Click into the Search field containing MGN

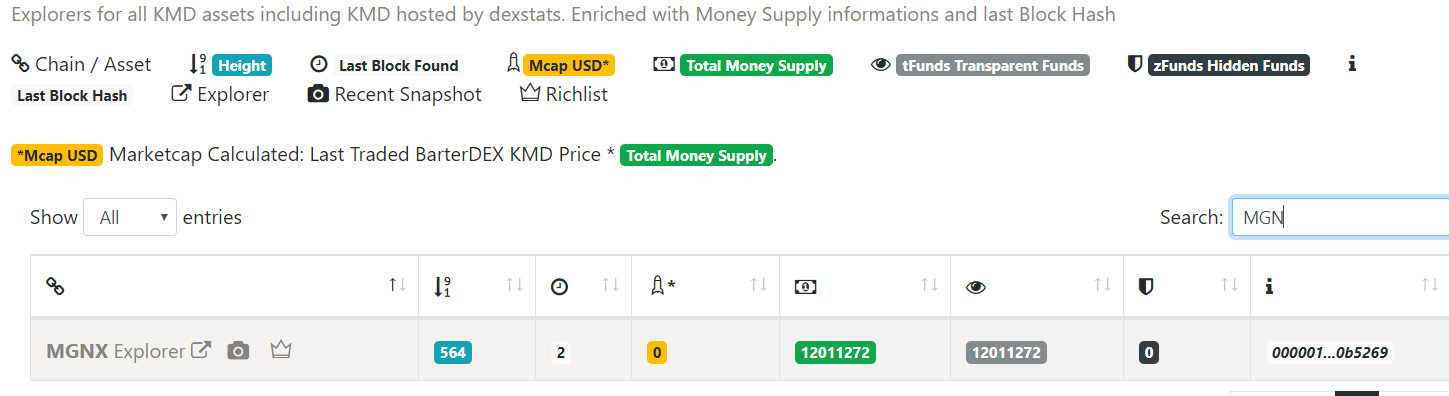(1340, 217)
